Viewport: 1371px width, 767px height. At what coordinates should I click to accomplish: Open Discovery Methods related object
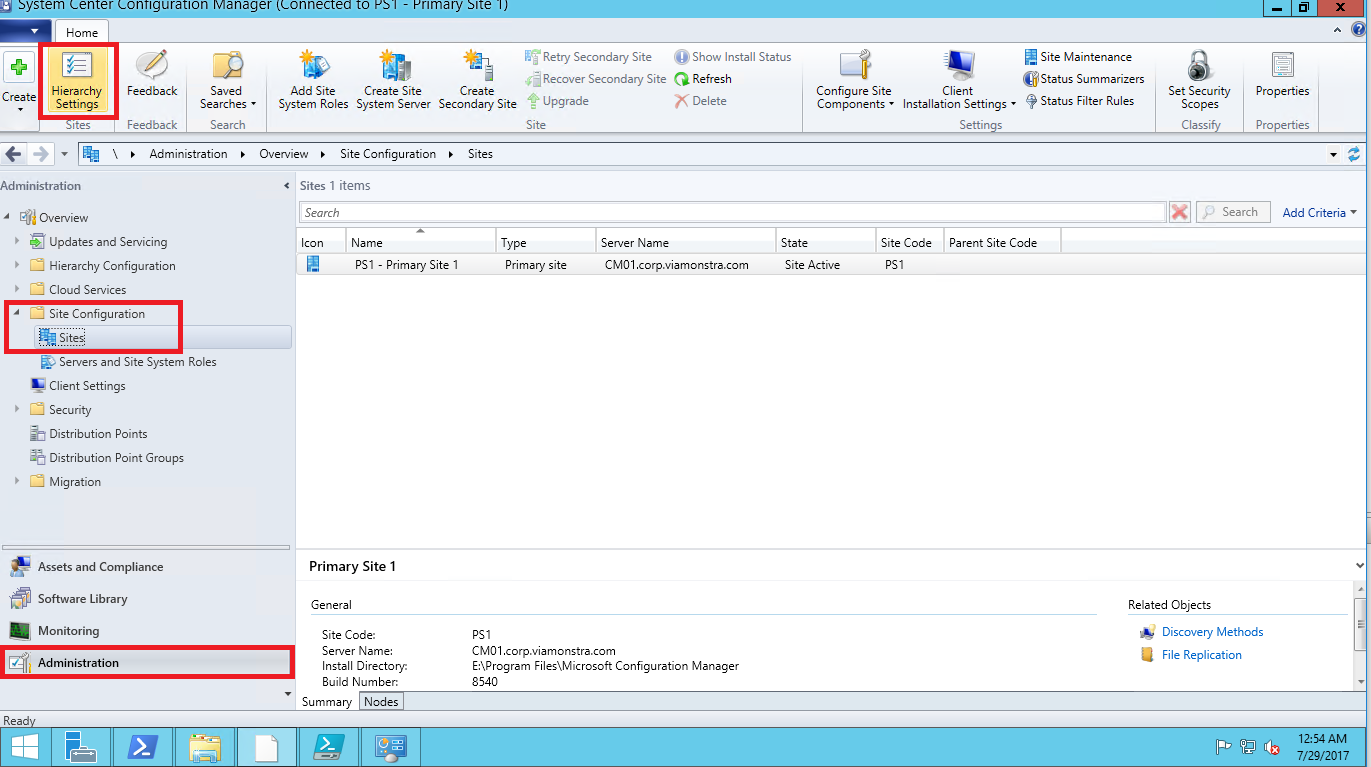[x=1212, y=632]
